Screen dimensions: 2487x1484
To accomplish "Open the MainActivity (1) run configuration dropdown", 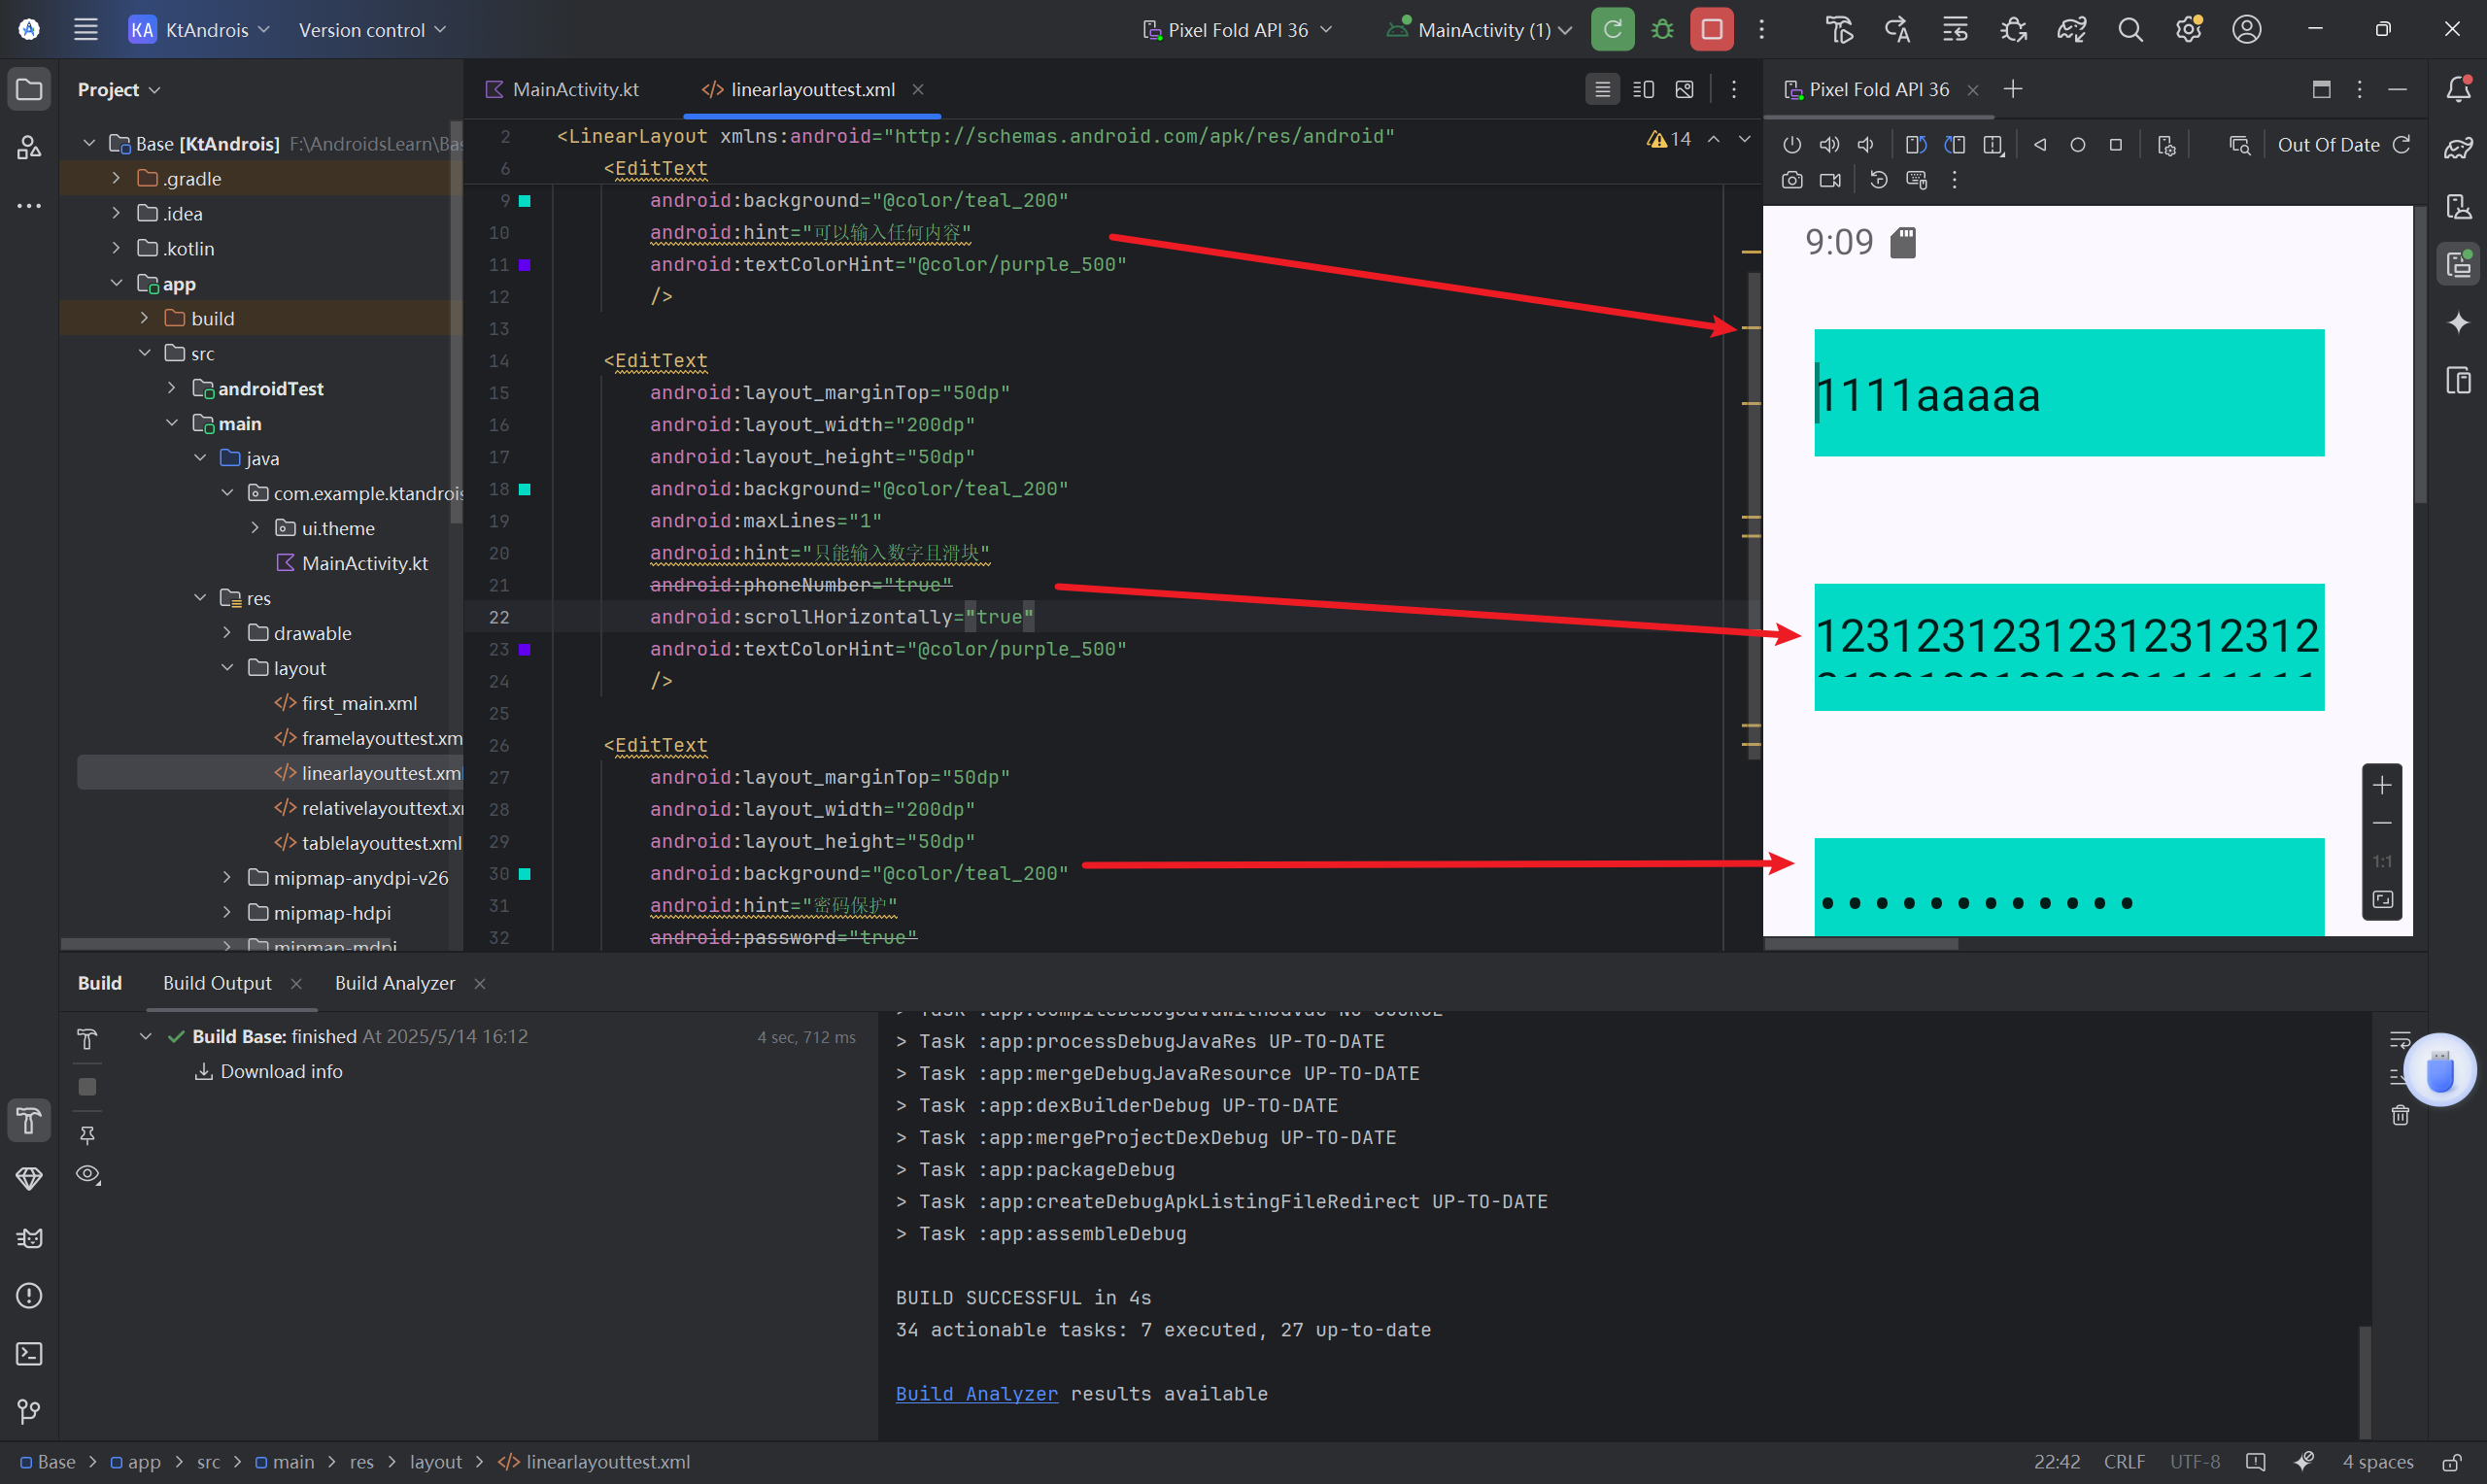I will pyautogui.click(x=1479, y=30).
